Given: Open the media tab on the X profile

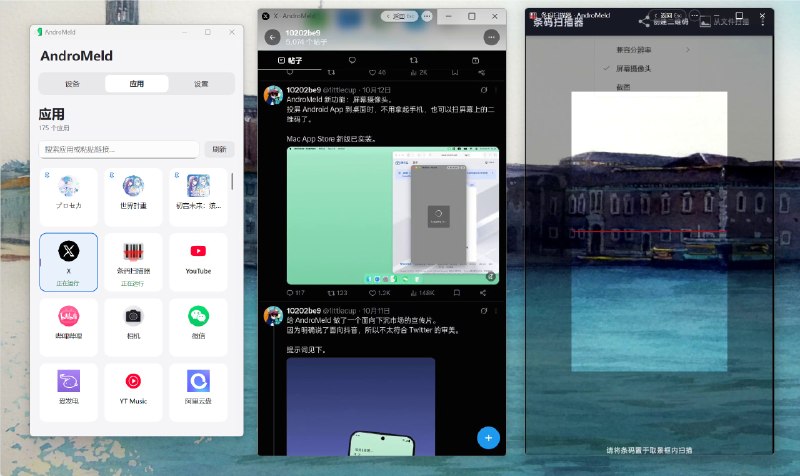Looking at the screenshot, I should (475, 60).
